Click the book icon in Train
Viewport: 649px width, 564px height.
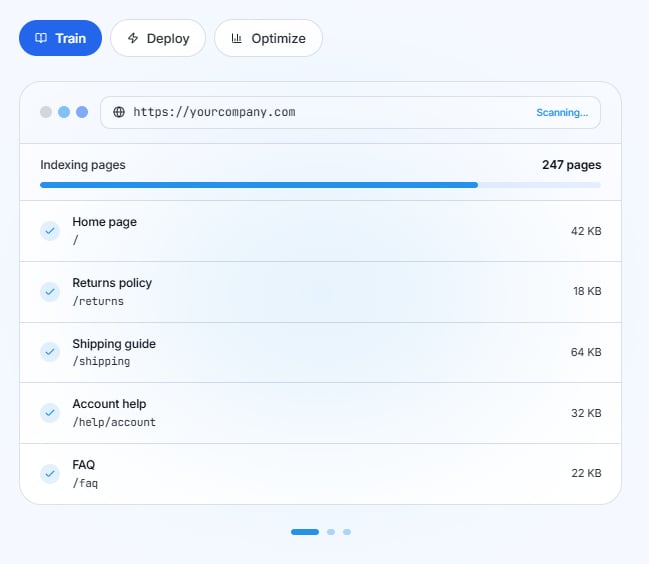point(41,38)
